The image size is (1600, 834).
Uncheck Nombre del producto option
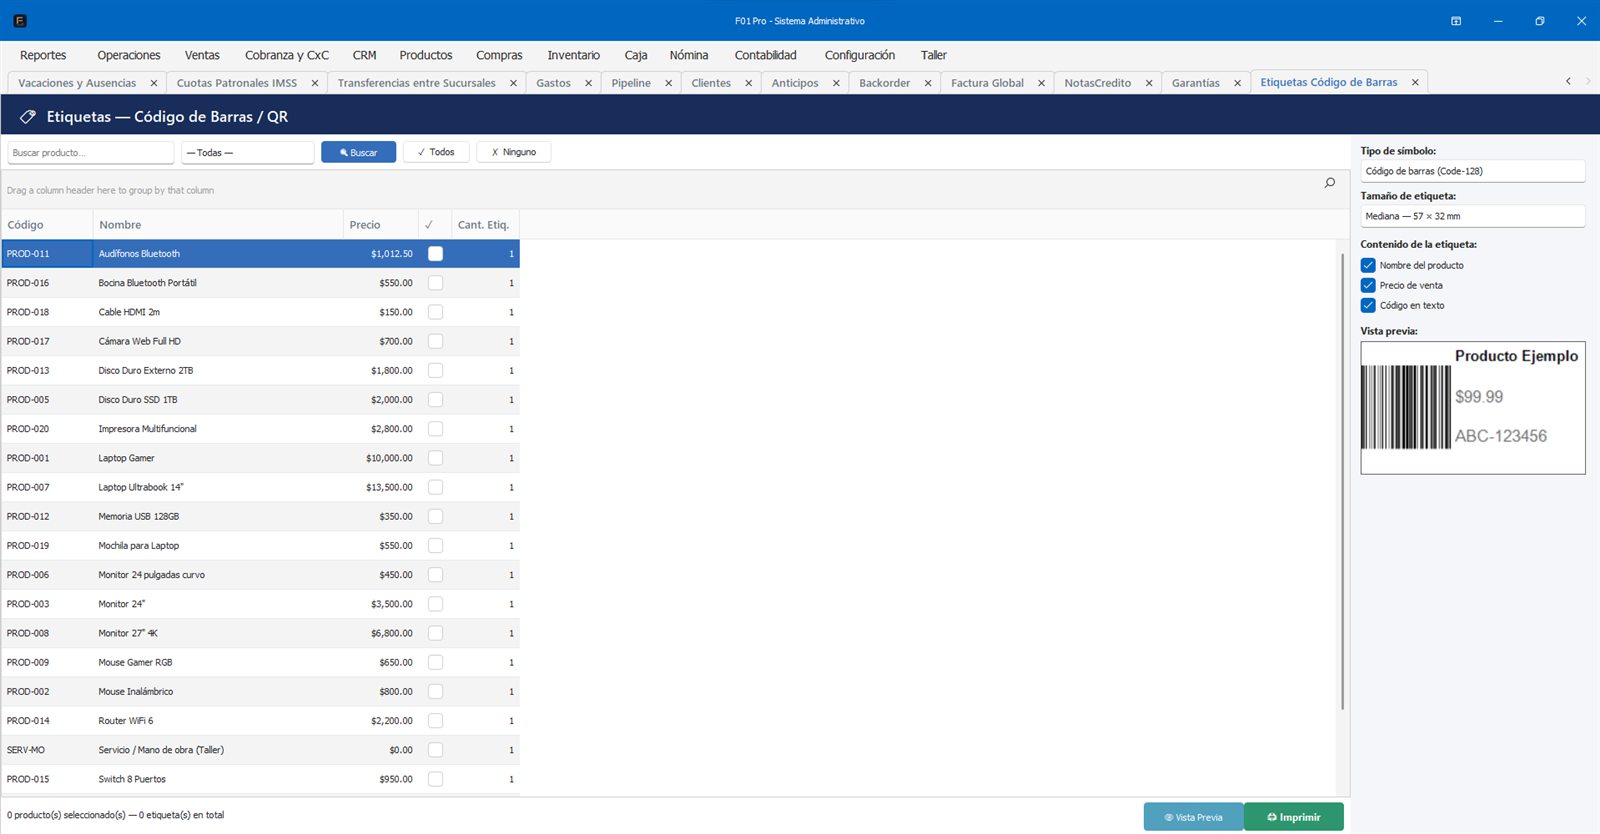[x=1368, y=265]
